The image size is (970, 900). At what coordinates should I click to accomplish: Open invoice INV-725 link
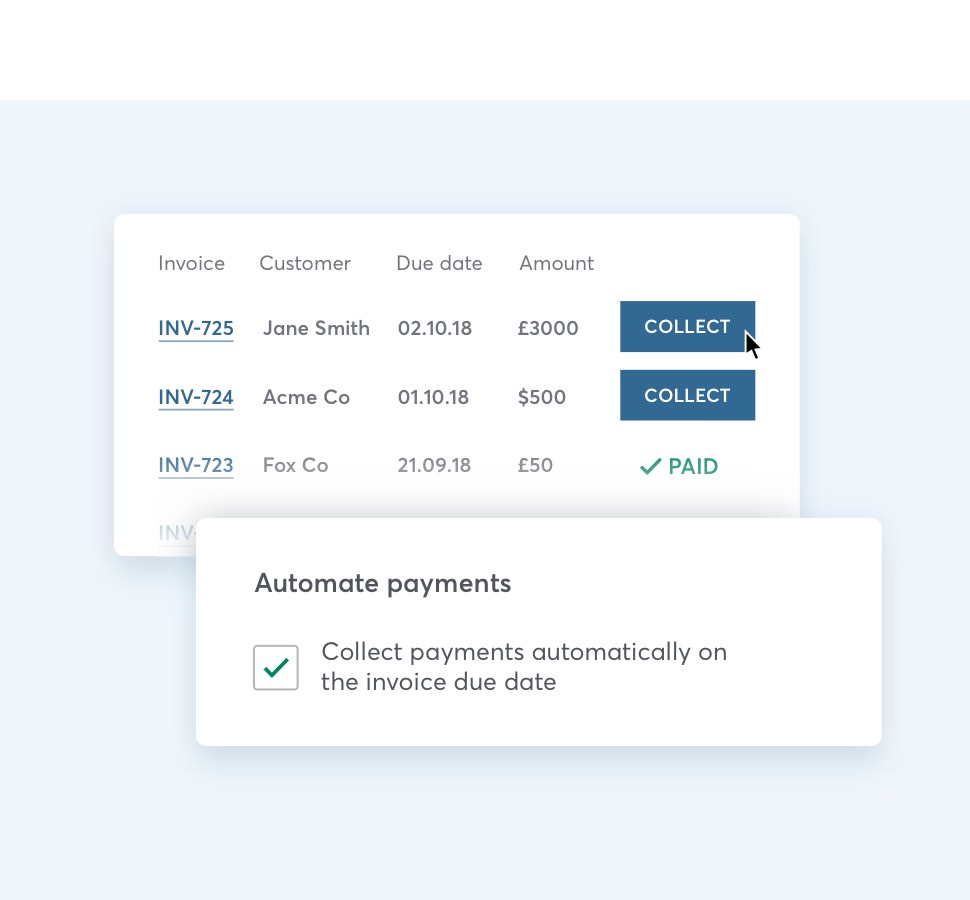pyautogui.click(x=196, y=328)
